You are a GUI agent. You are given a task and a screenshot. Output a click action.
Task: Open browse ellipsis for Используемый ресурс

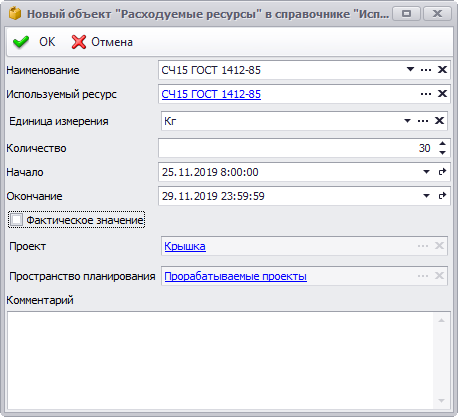coord(426,94)
